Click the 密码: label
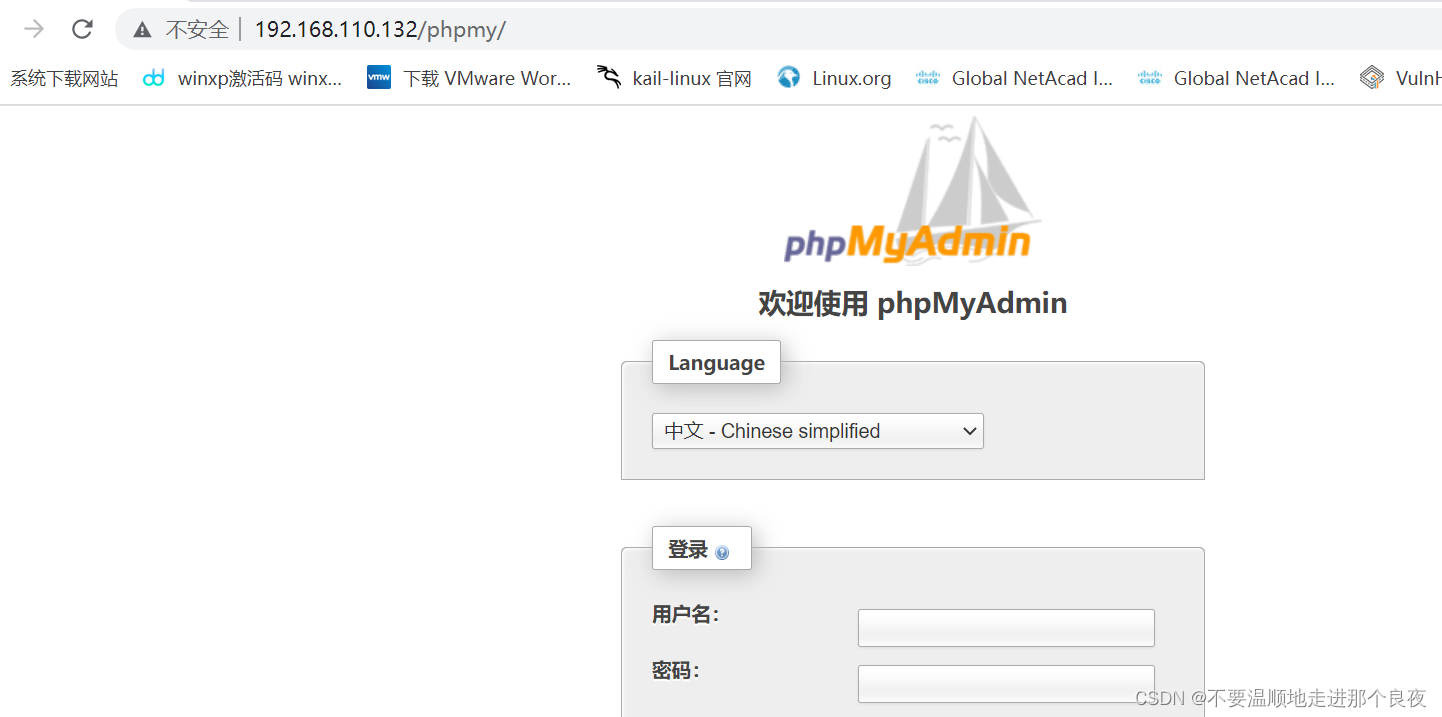The height and width of the screenshot is (717, 1442). 676,670
